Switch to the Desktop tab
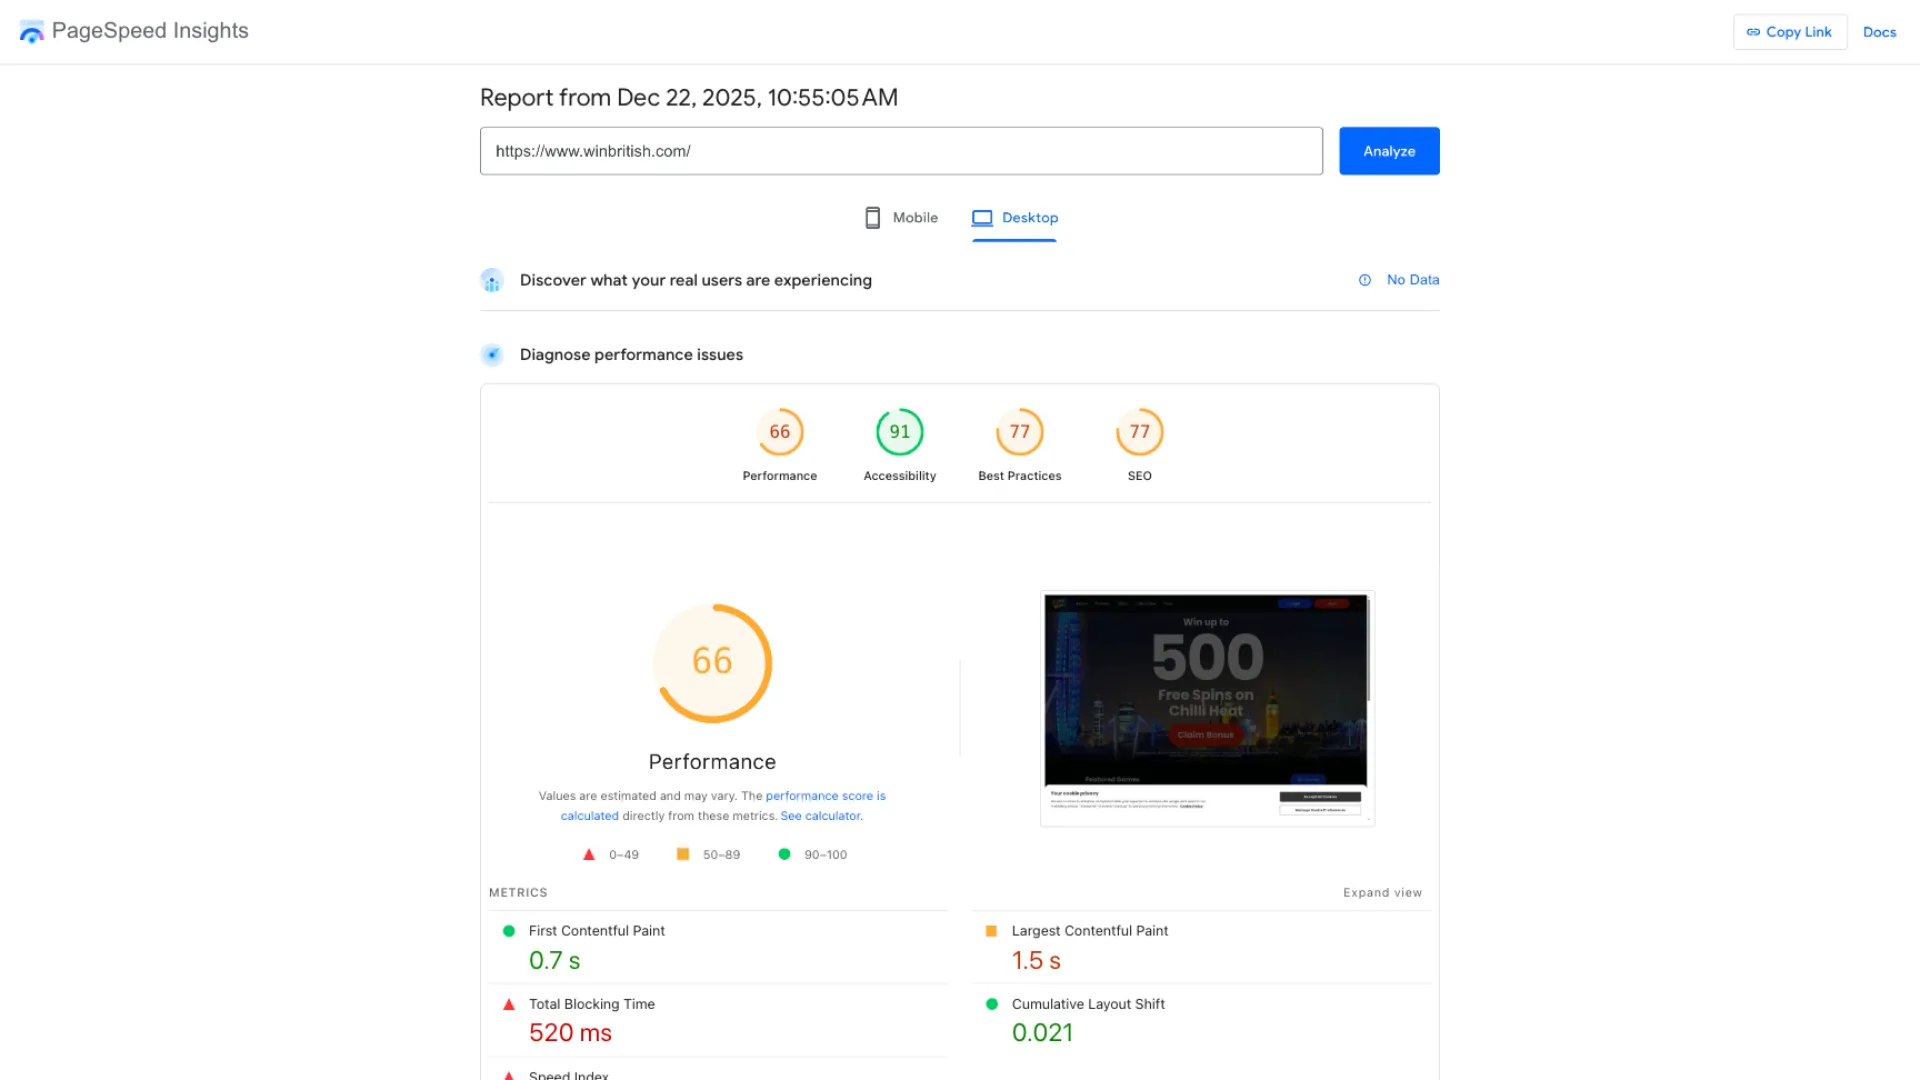 (x=1014, y=217)
